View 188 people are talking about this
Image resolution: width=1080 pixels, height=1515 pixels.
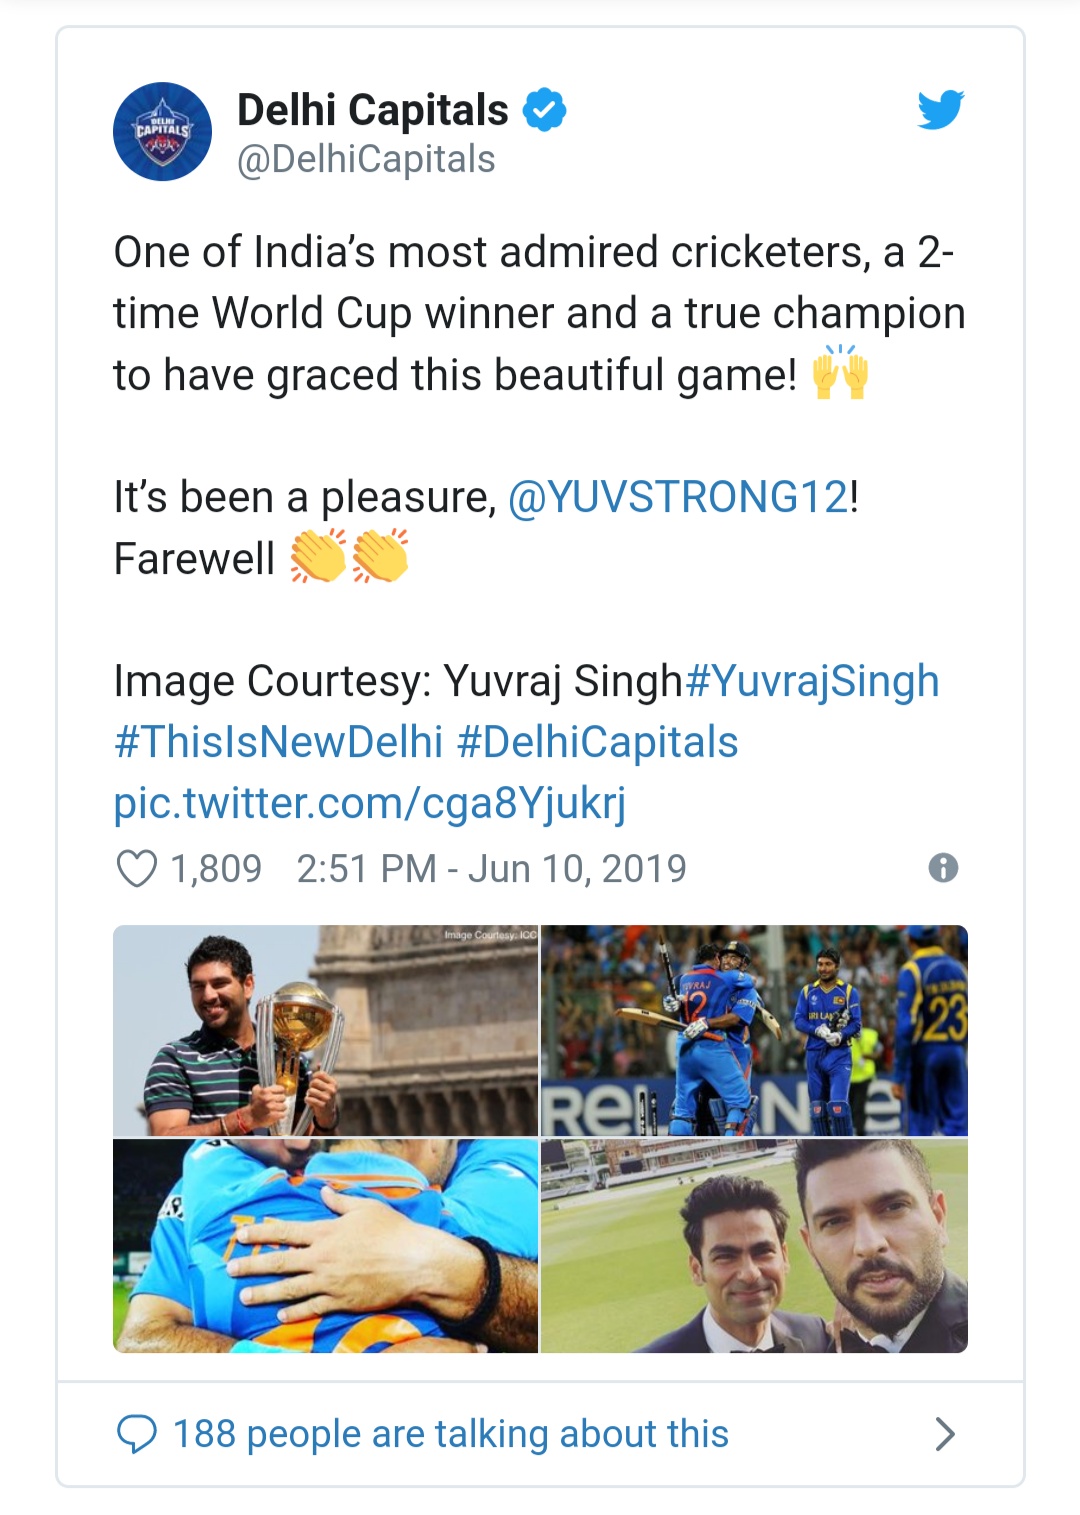(x=450, y=1434)
